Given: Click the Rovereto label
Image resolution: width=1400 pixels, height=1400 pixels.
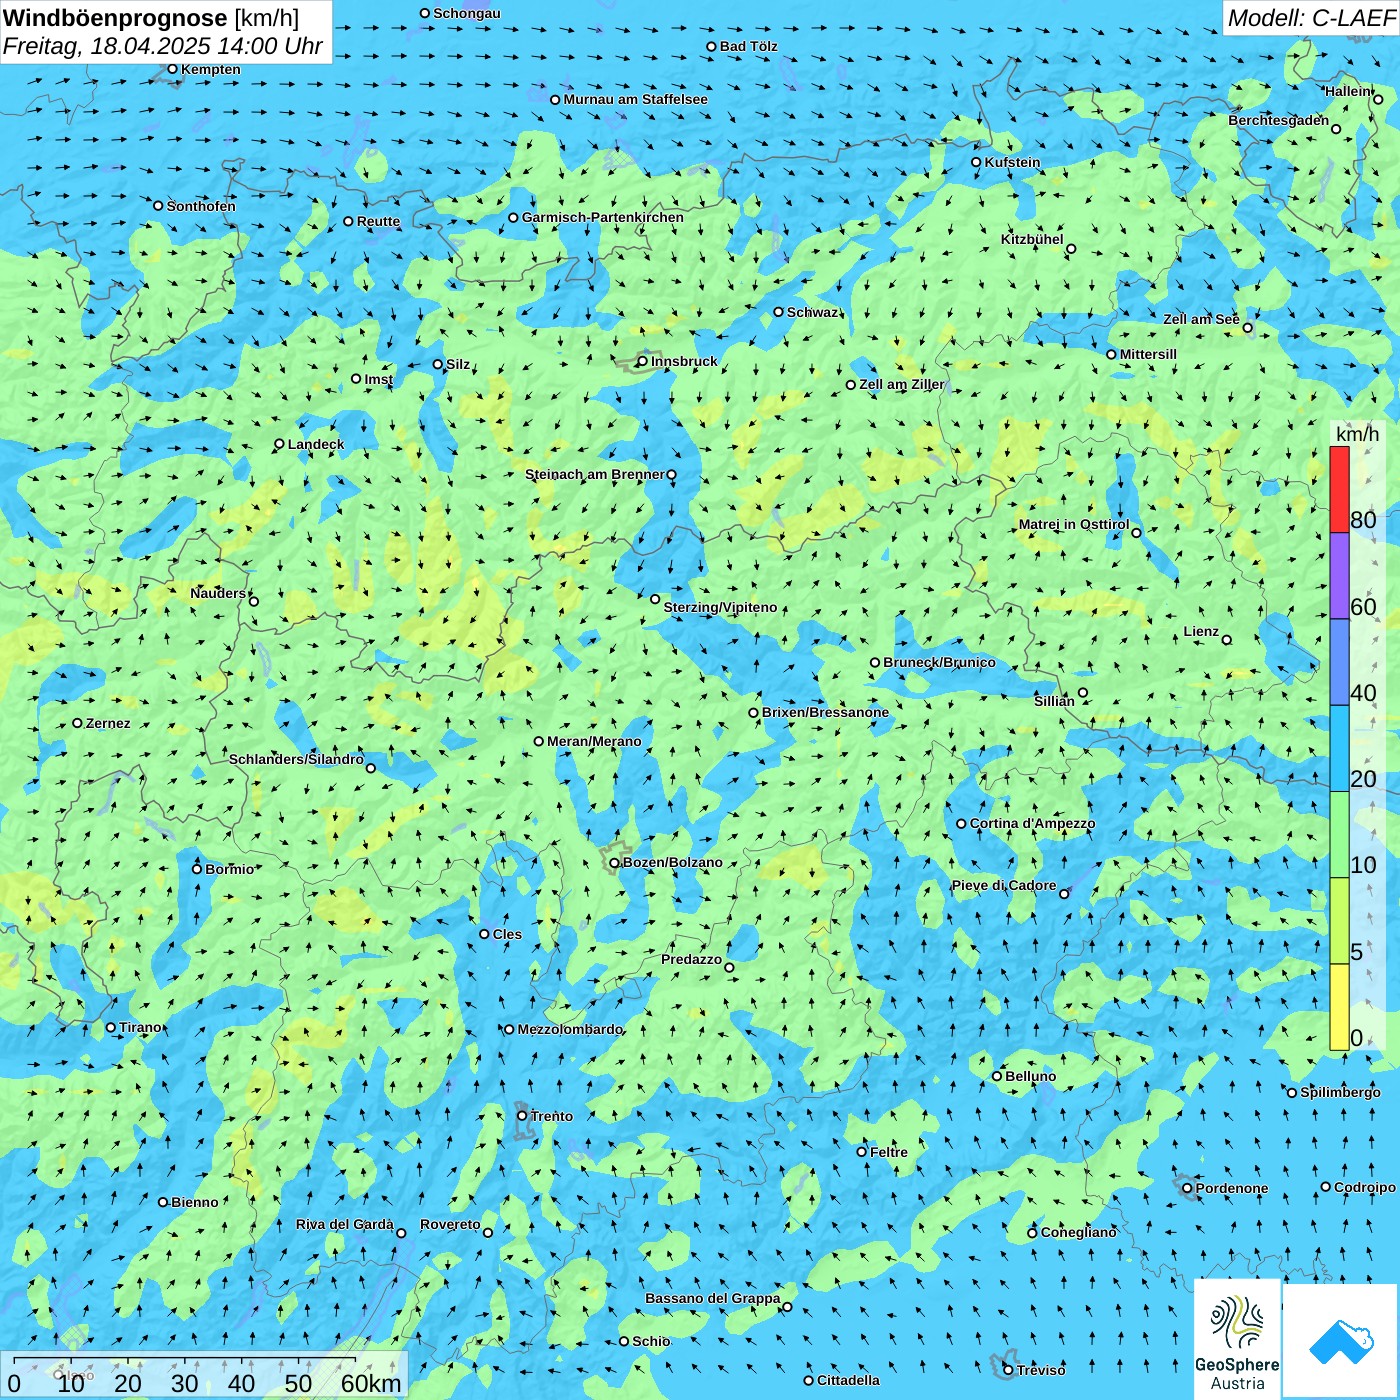Looking at the screenshot, I should click(x=451, y=1224).
